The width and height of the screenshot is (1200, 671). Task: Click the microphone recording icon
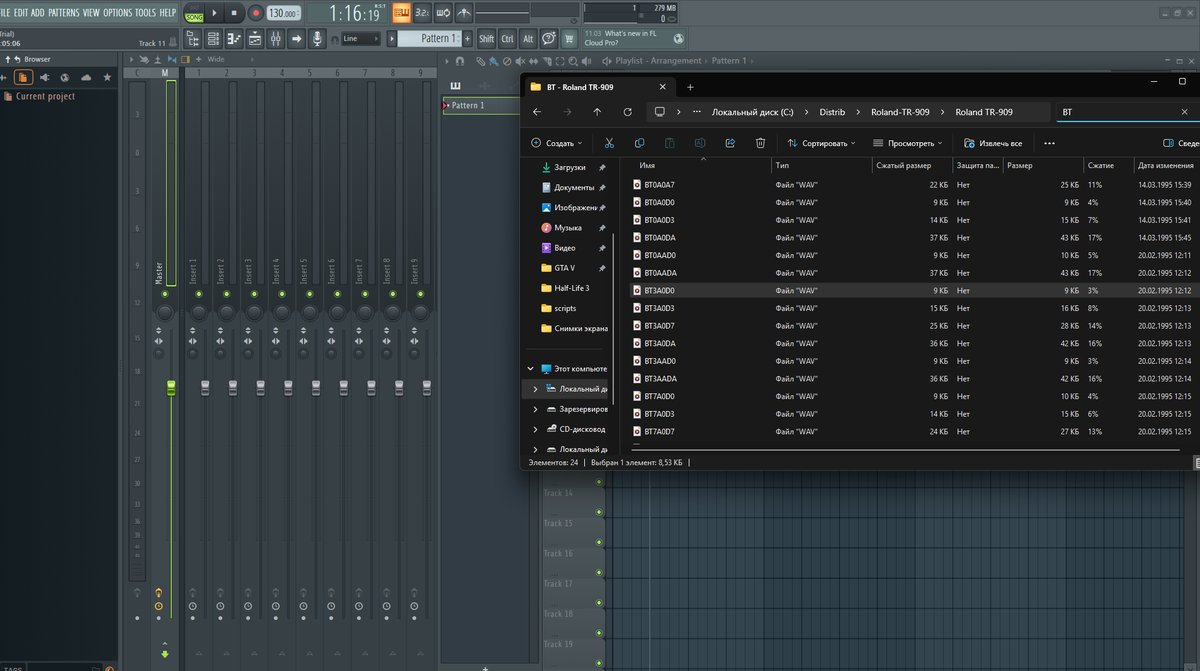[x=317, y=39]
